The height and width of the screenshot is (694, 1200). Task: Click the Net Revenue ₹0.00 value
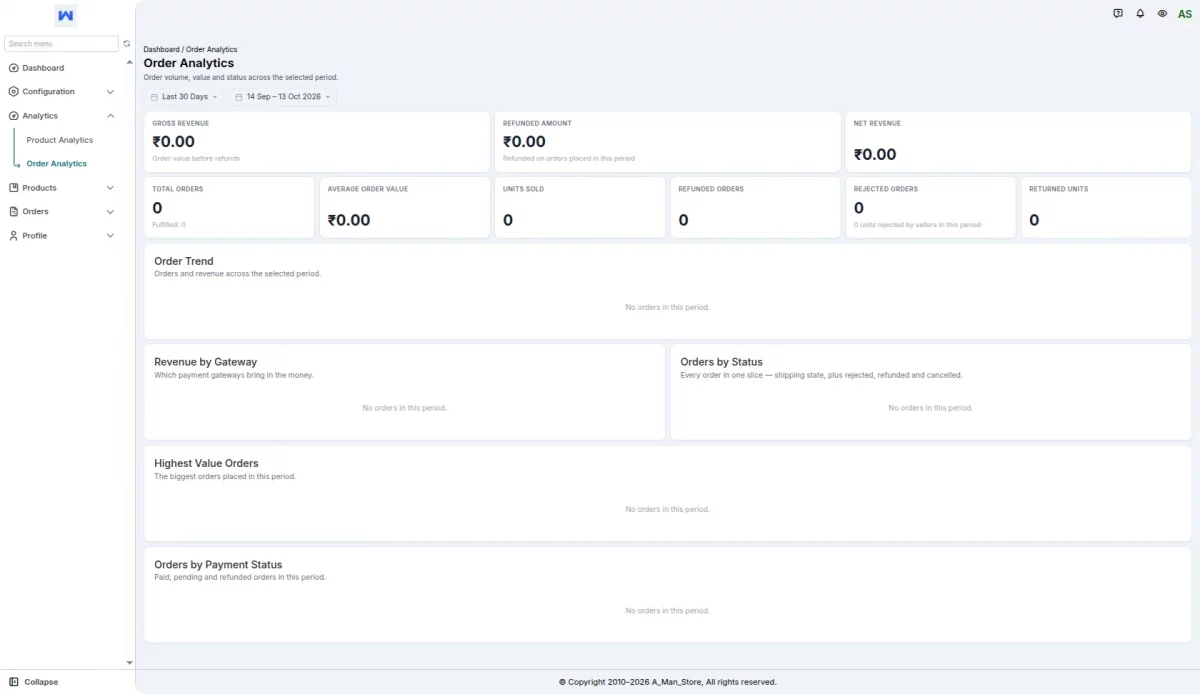[875, 154]
